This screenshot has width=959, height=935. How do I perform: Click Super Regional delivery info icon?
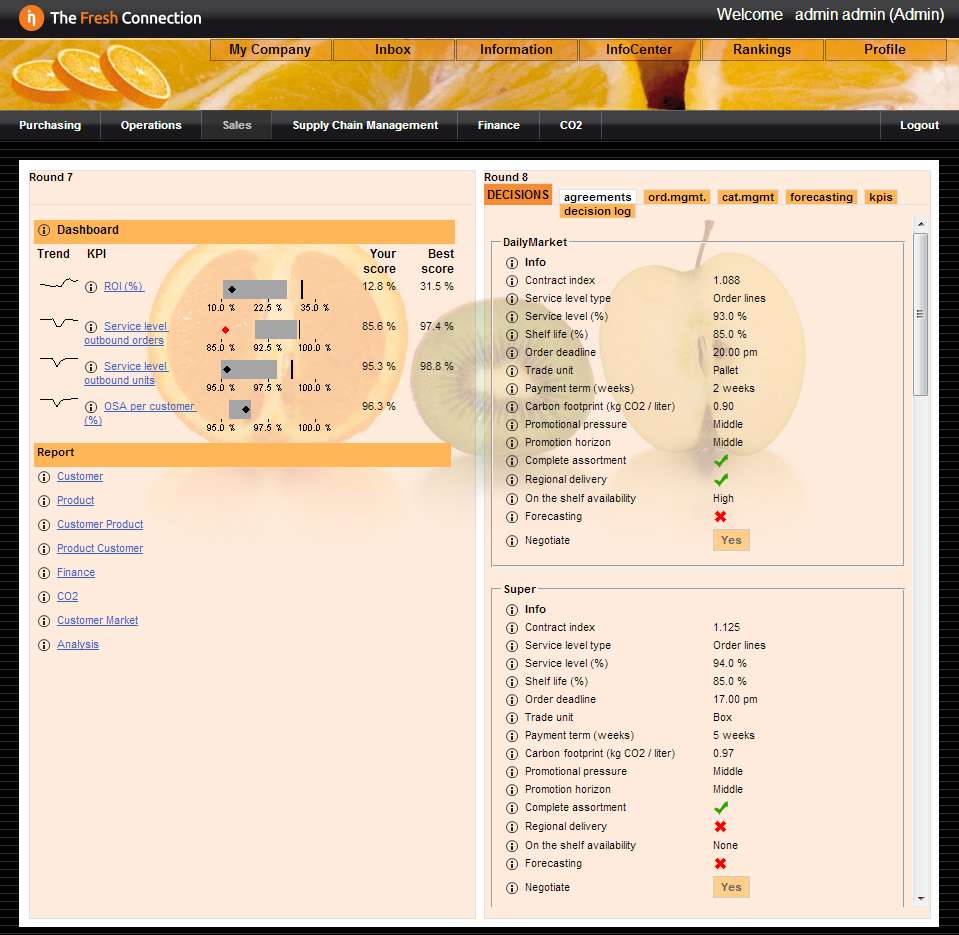(x=512, y=827)
